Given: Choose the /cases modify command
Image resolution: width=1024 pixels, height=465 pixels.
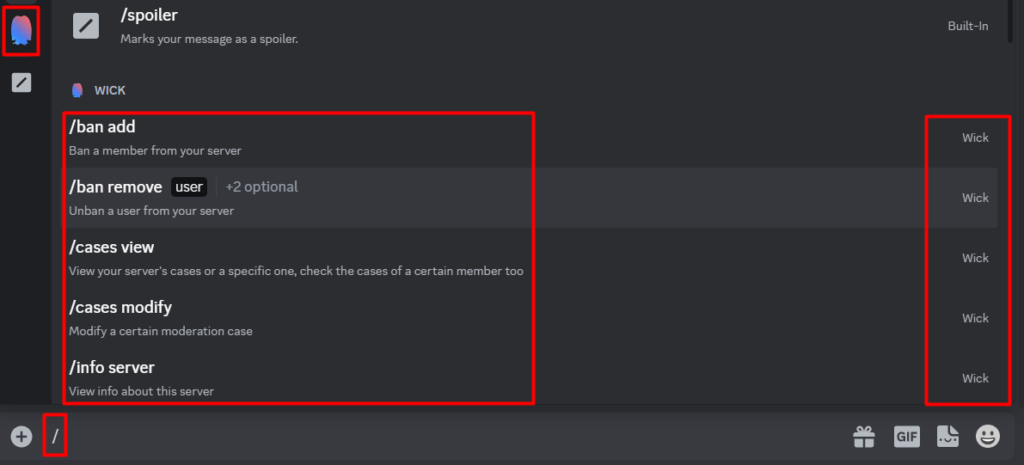Looking at the screenshot, I should (x=529, y=318).
